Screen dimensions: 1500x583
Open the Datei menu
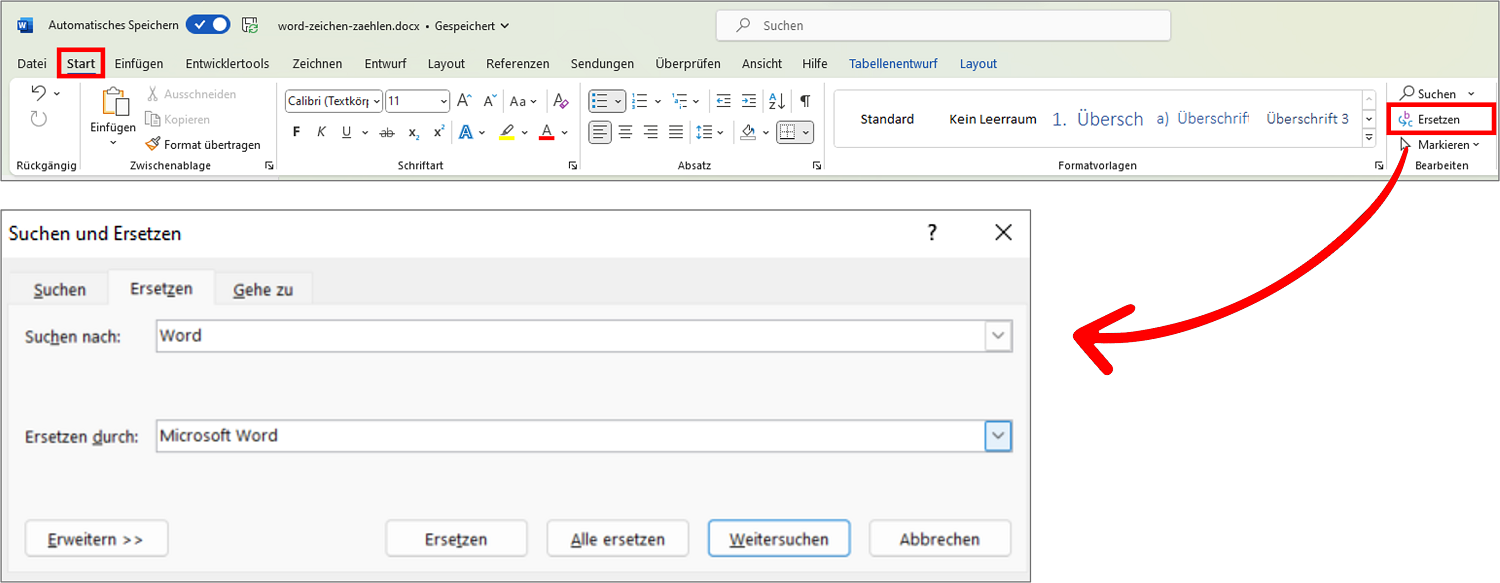pos(32,63)
